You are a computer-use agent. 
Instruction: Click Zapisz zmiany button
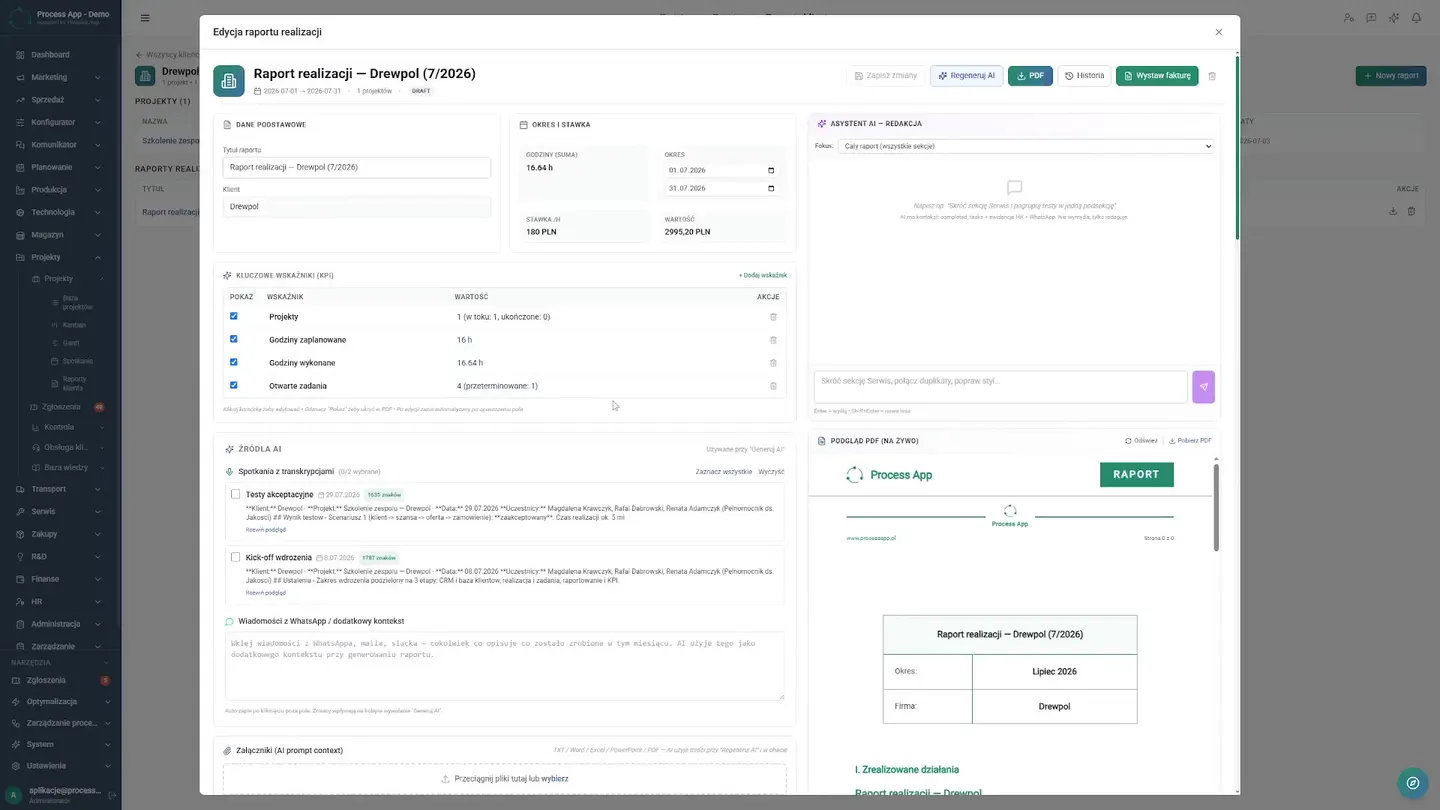coord(885,76)
